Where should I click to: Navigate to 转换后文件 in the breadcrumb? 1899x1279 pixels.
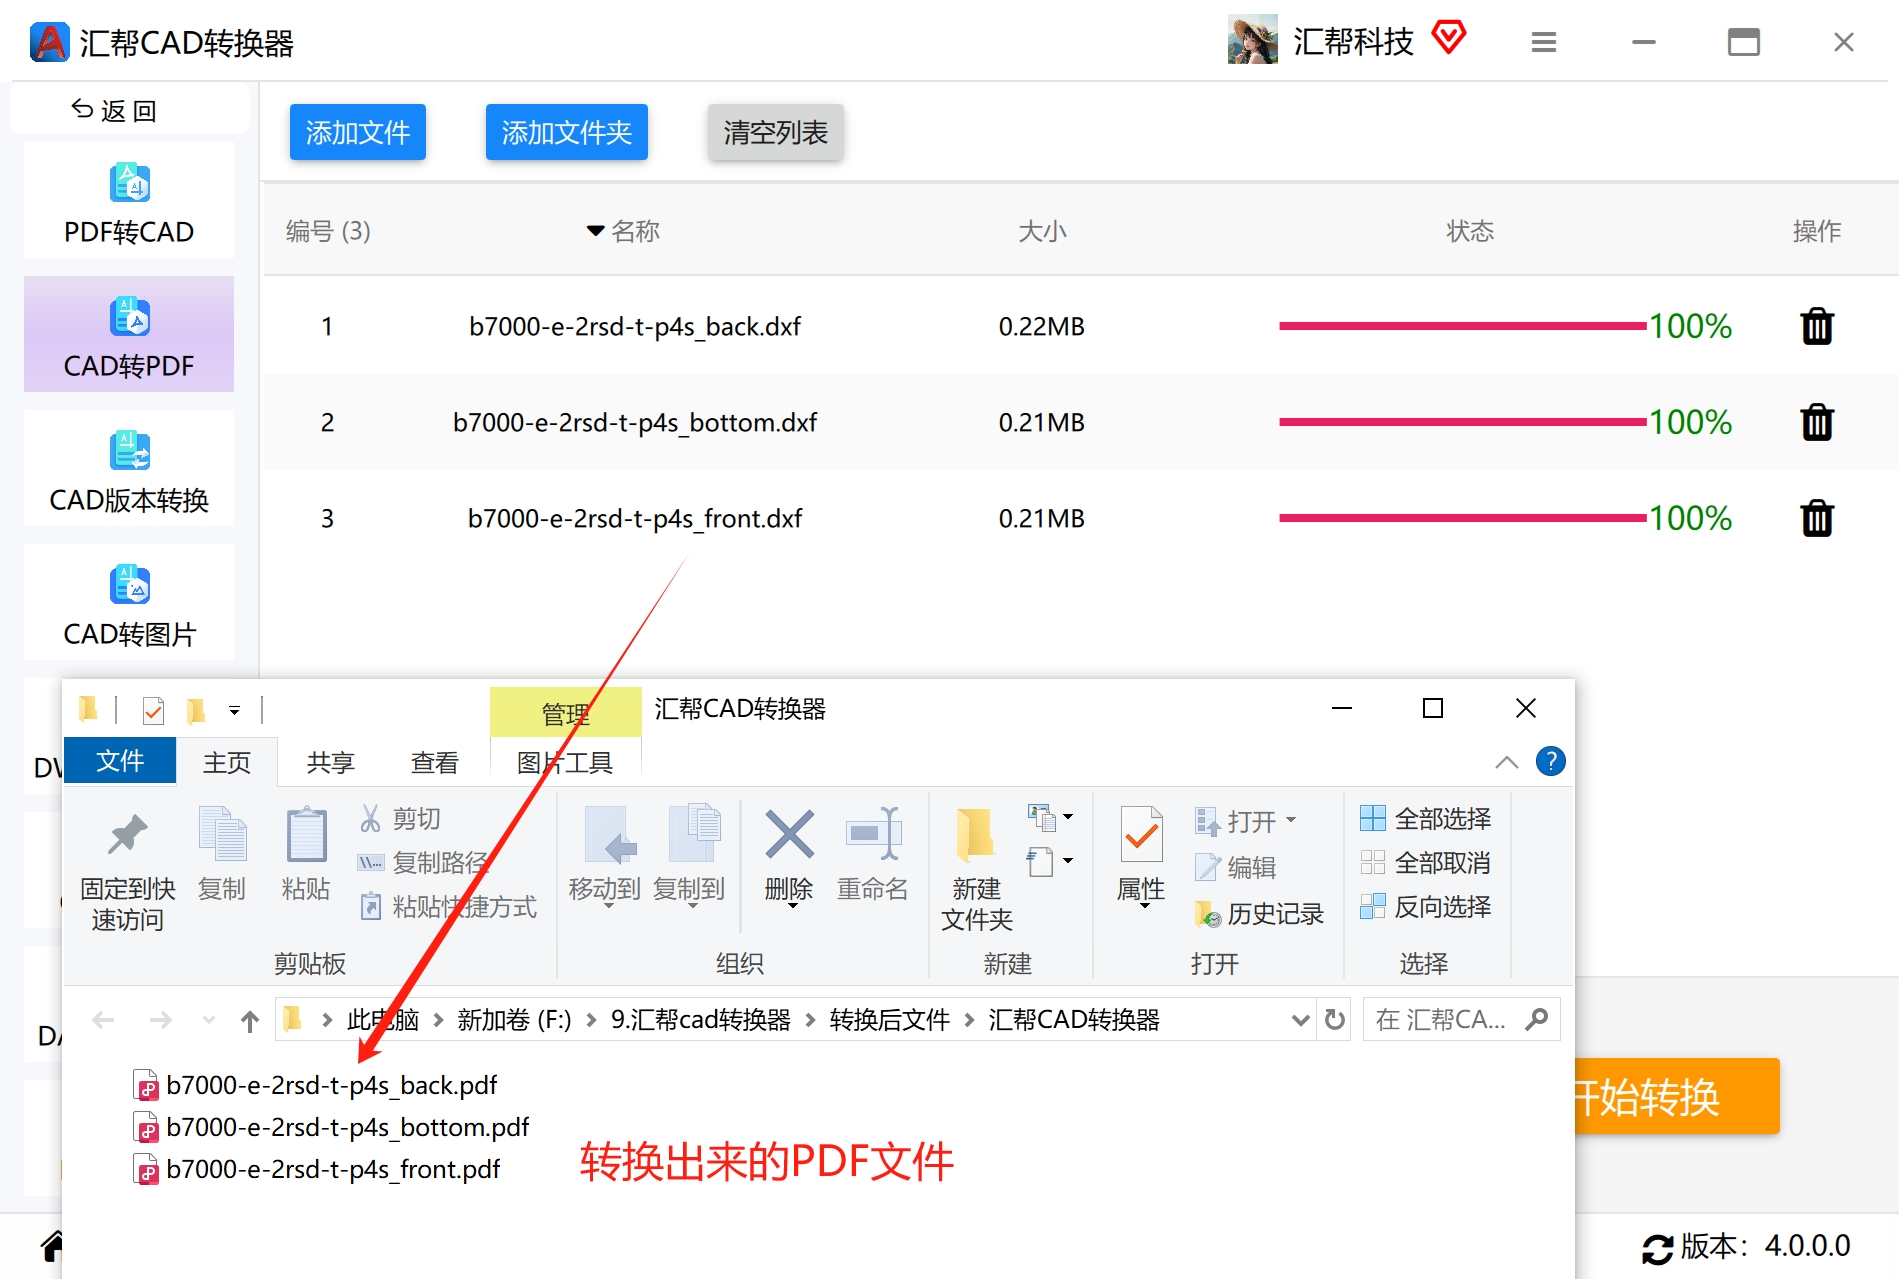tap(890, 1020)
